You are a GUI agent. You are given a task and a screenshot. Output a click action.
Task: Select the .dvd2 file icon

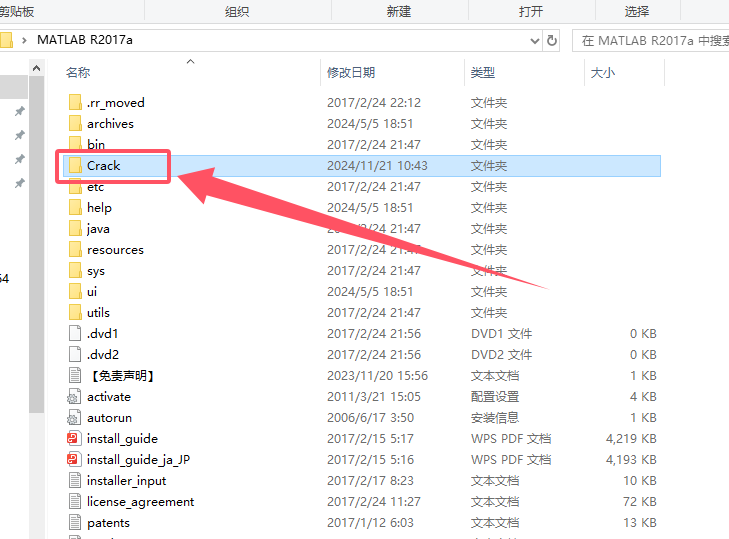pyautogui.click(x=75, y=354)
